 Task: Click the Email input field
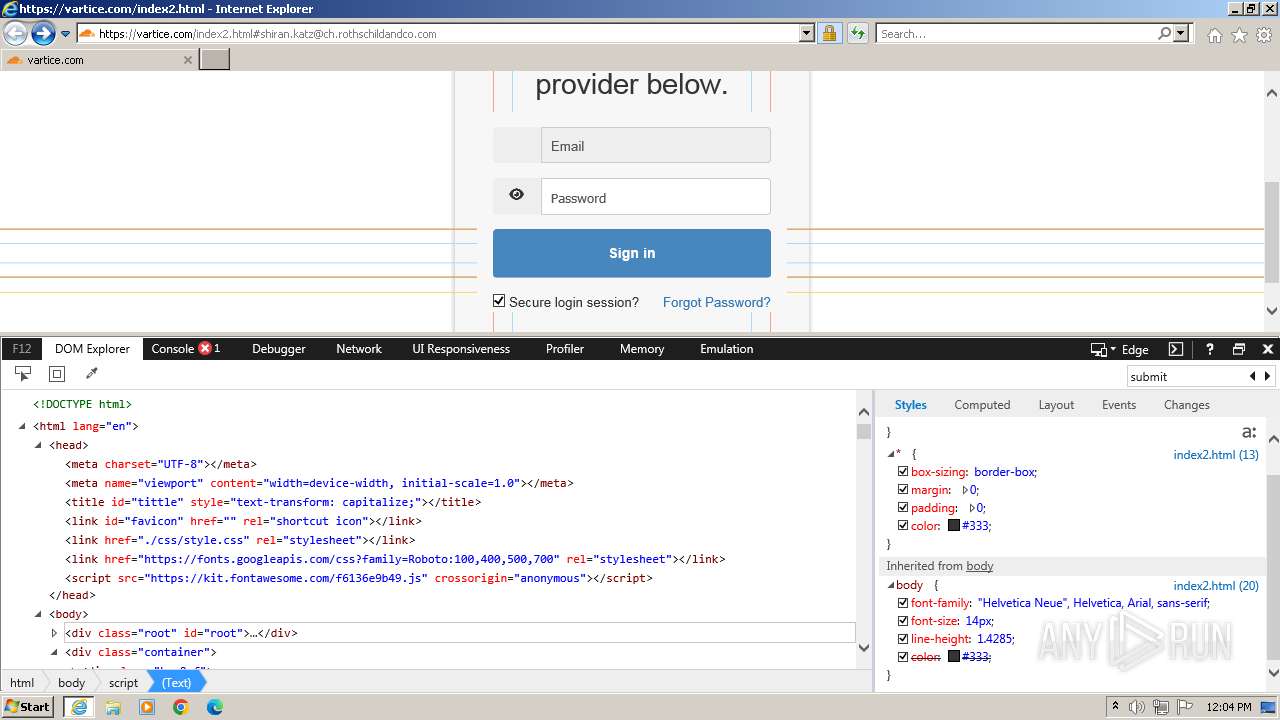click(656, 145)
